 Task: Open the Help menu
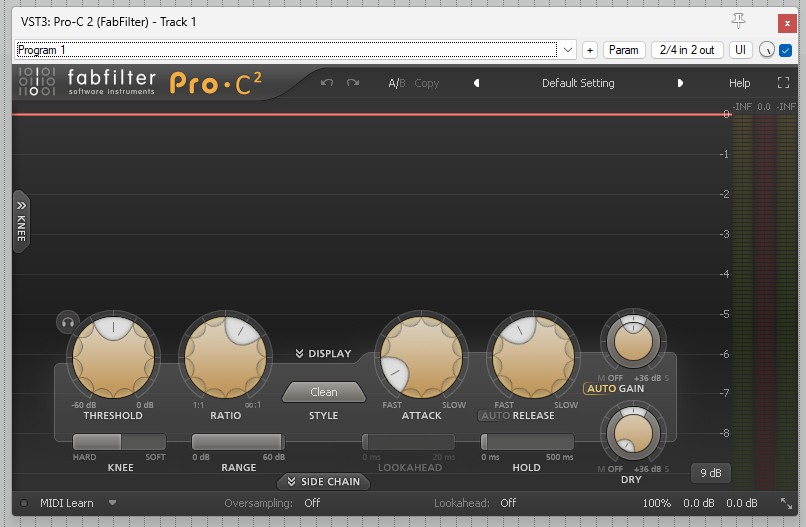pos(739,83)
